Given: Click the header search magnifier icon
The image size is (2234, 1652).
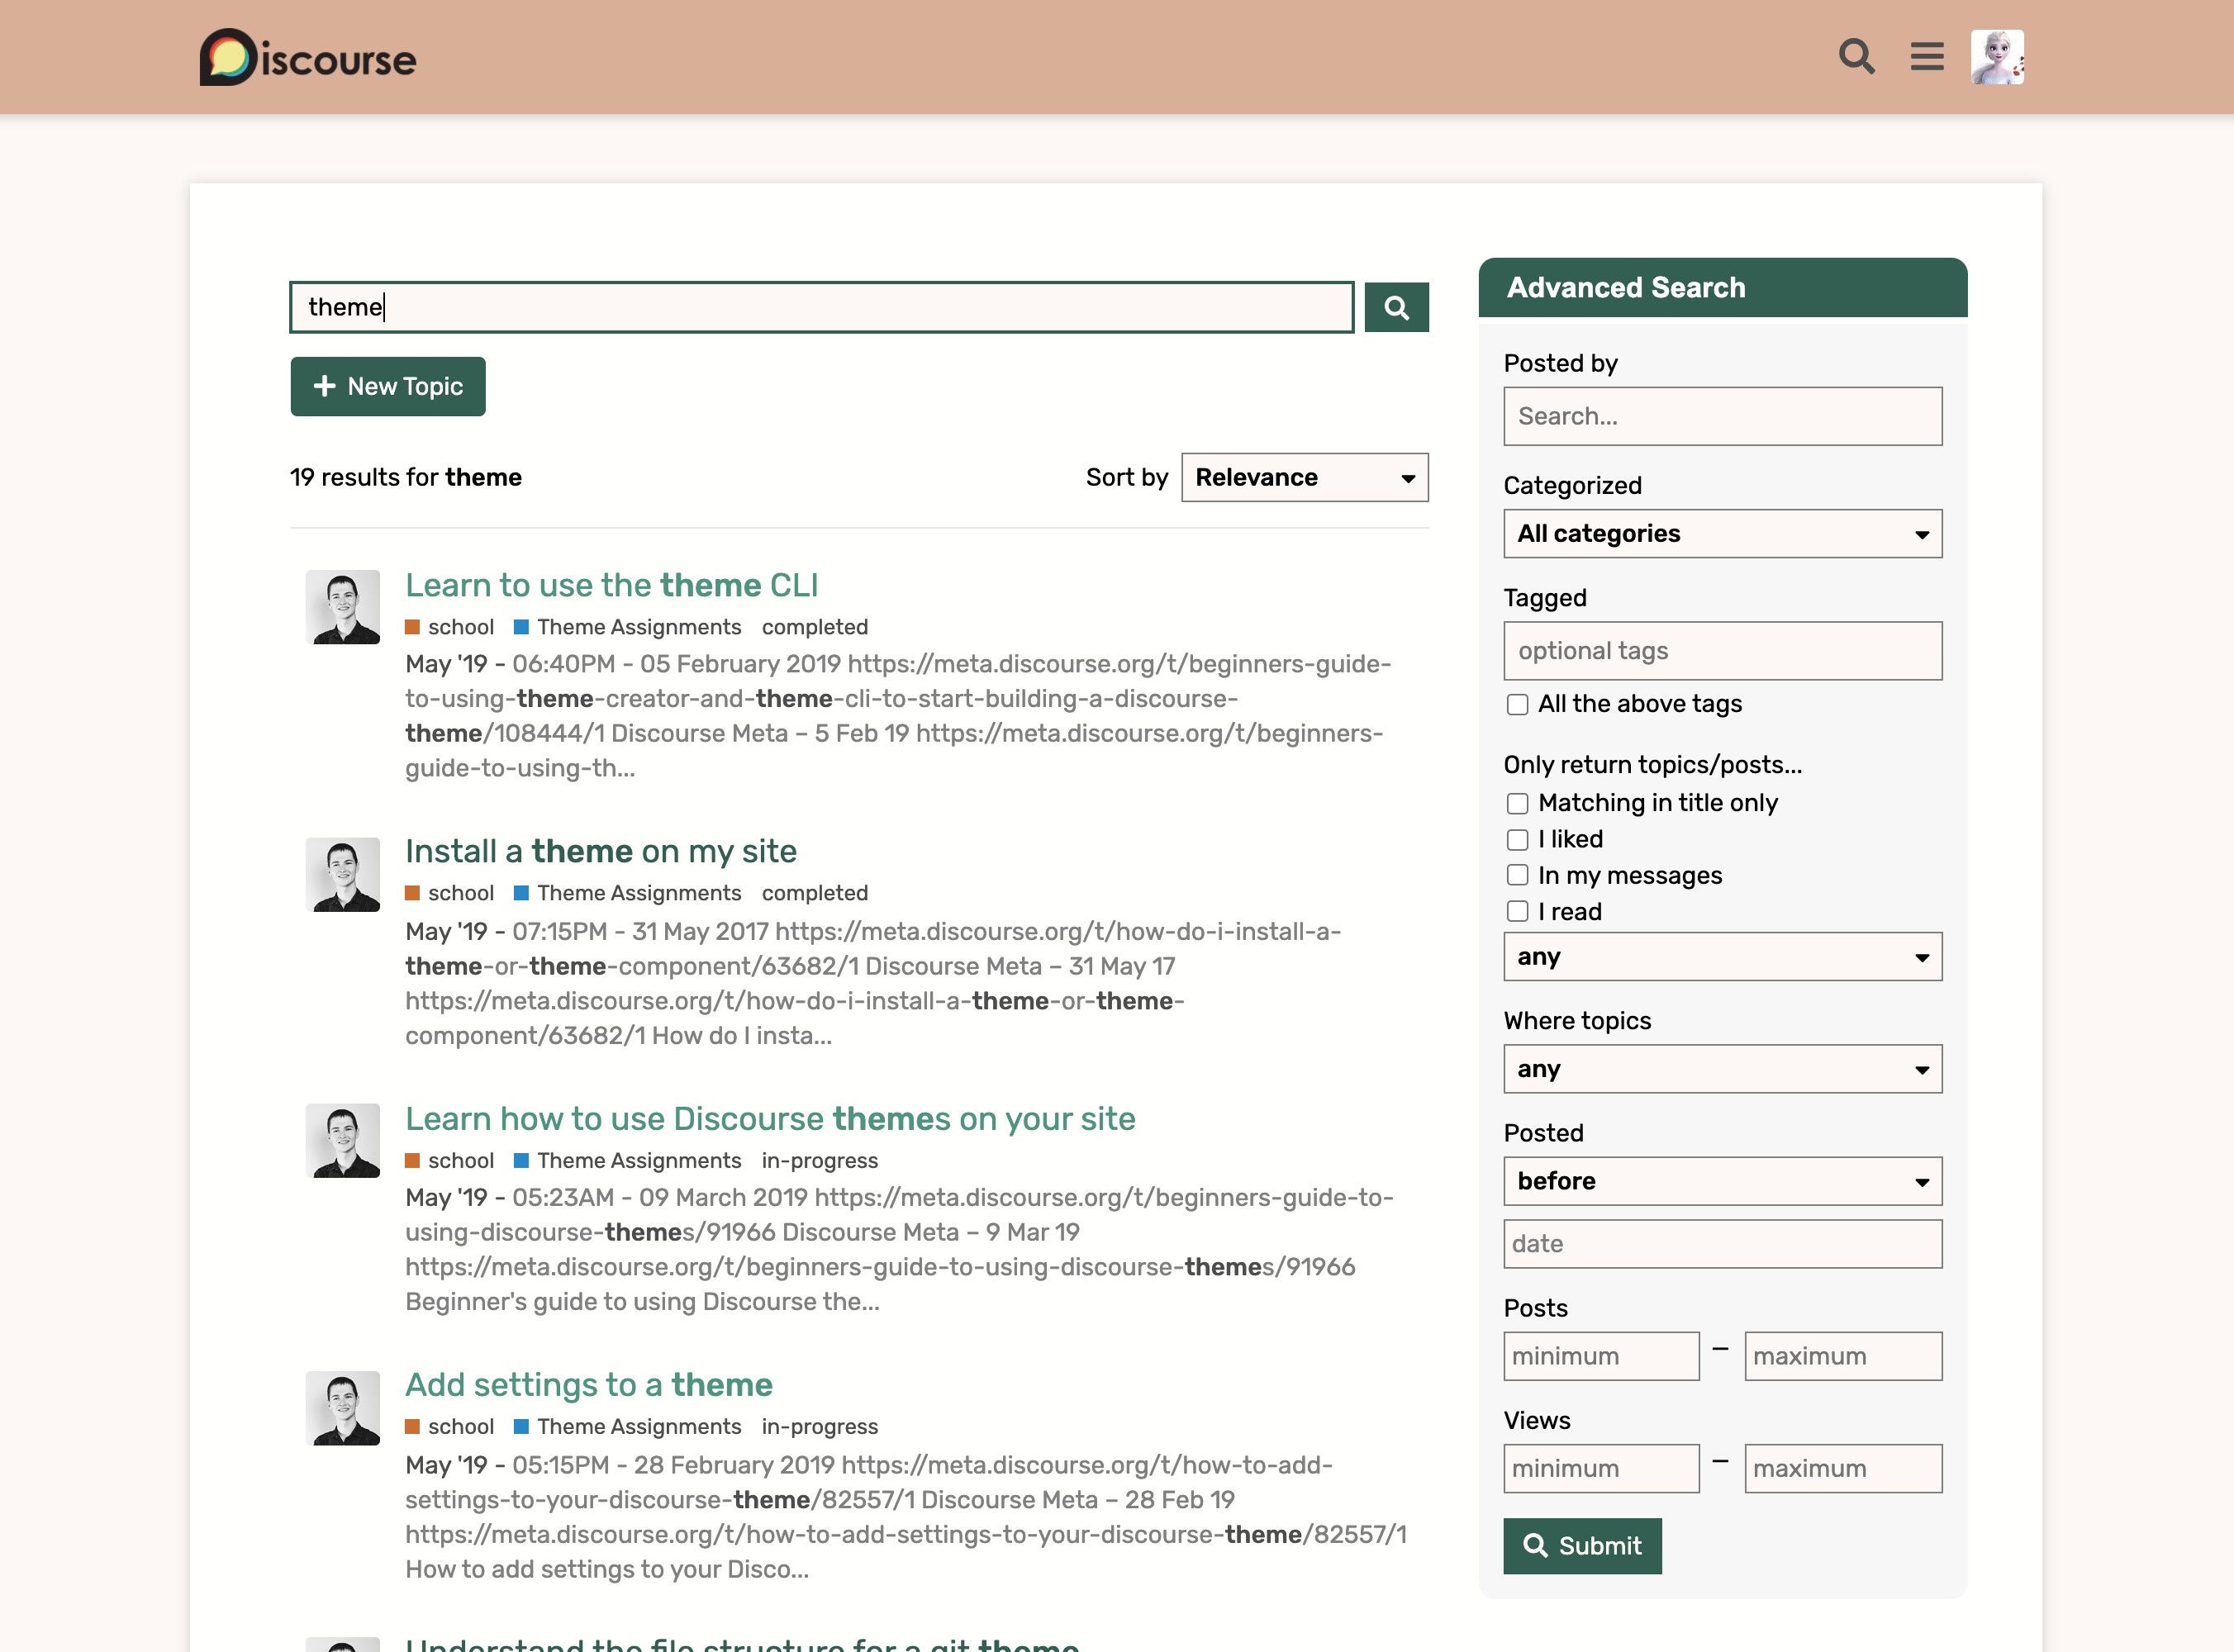Looking at the screenshot, I should coord(1856,57).
